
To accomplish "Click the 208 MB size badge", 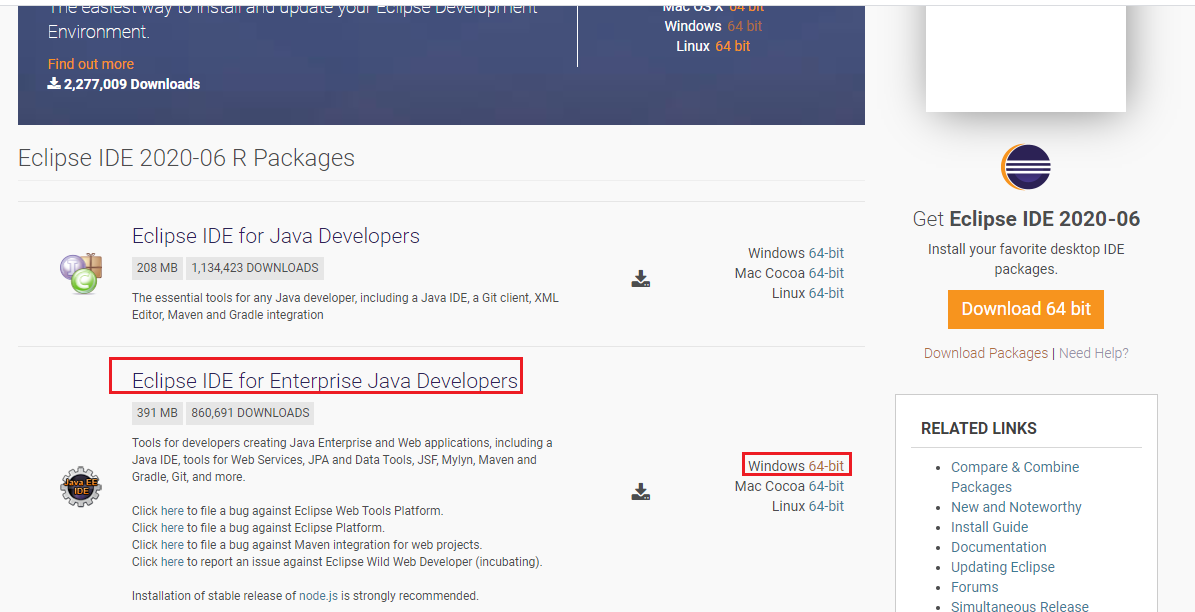I will (157, 268).
